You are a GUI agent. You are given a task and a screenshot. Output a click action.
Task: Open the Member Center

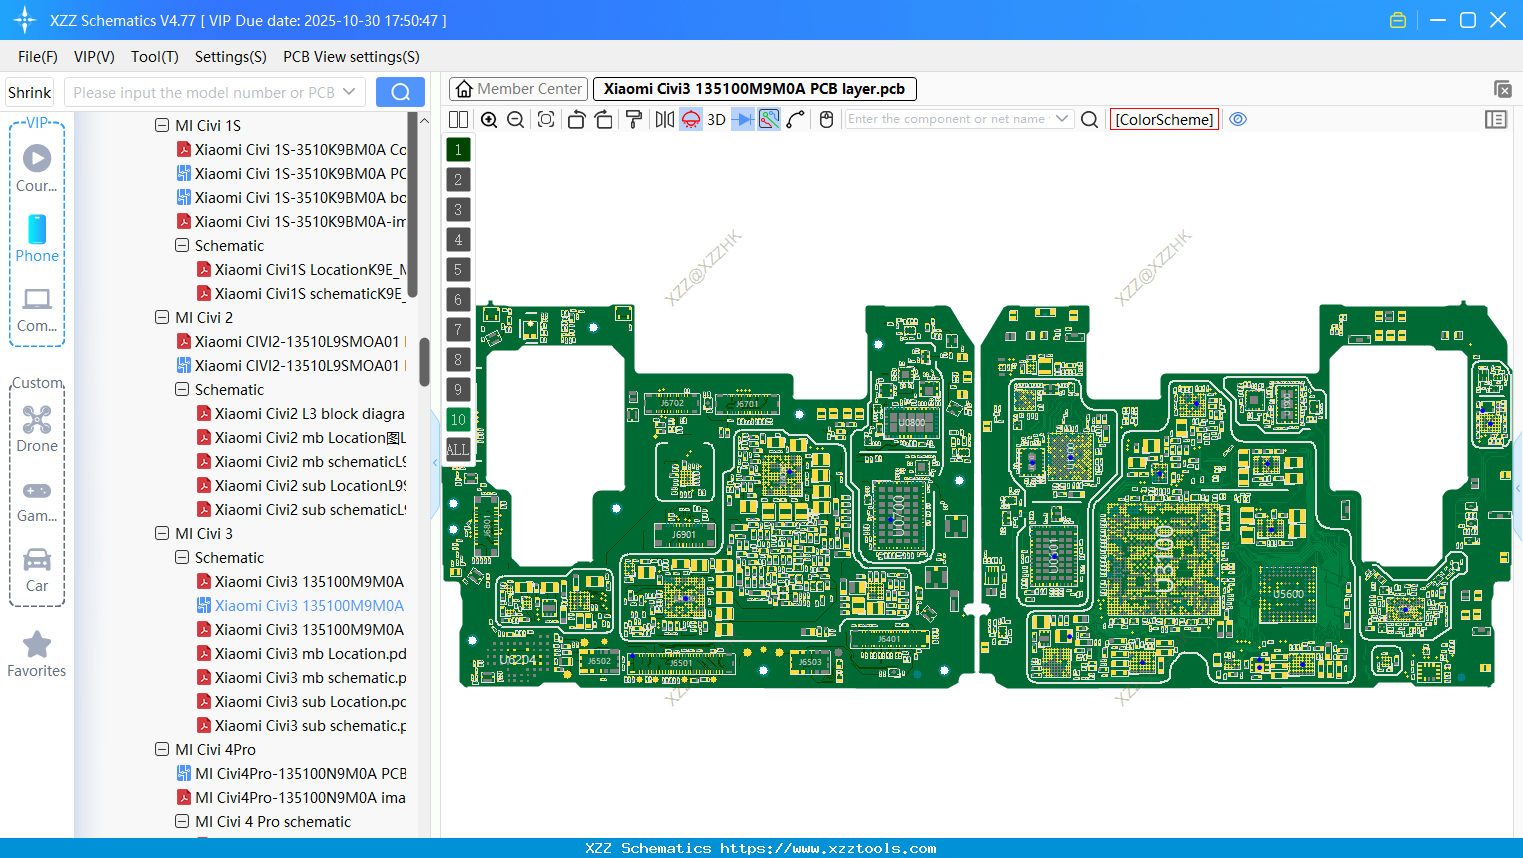518,88
